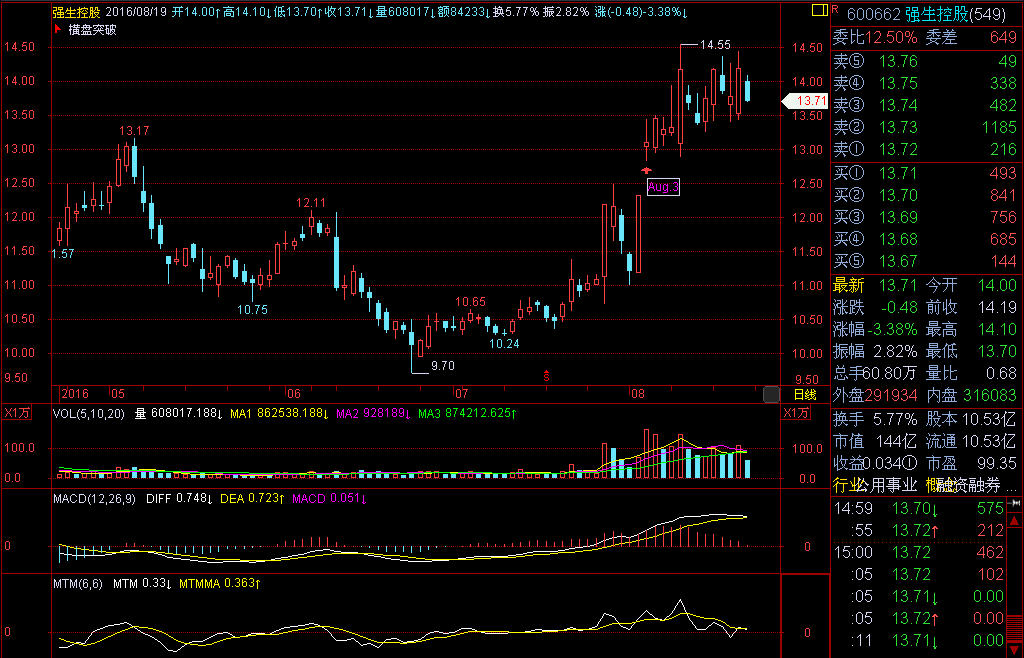Click the 行业 industry link
This screenshot has width=1024, height=658.
click(848, 485)
